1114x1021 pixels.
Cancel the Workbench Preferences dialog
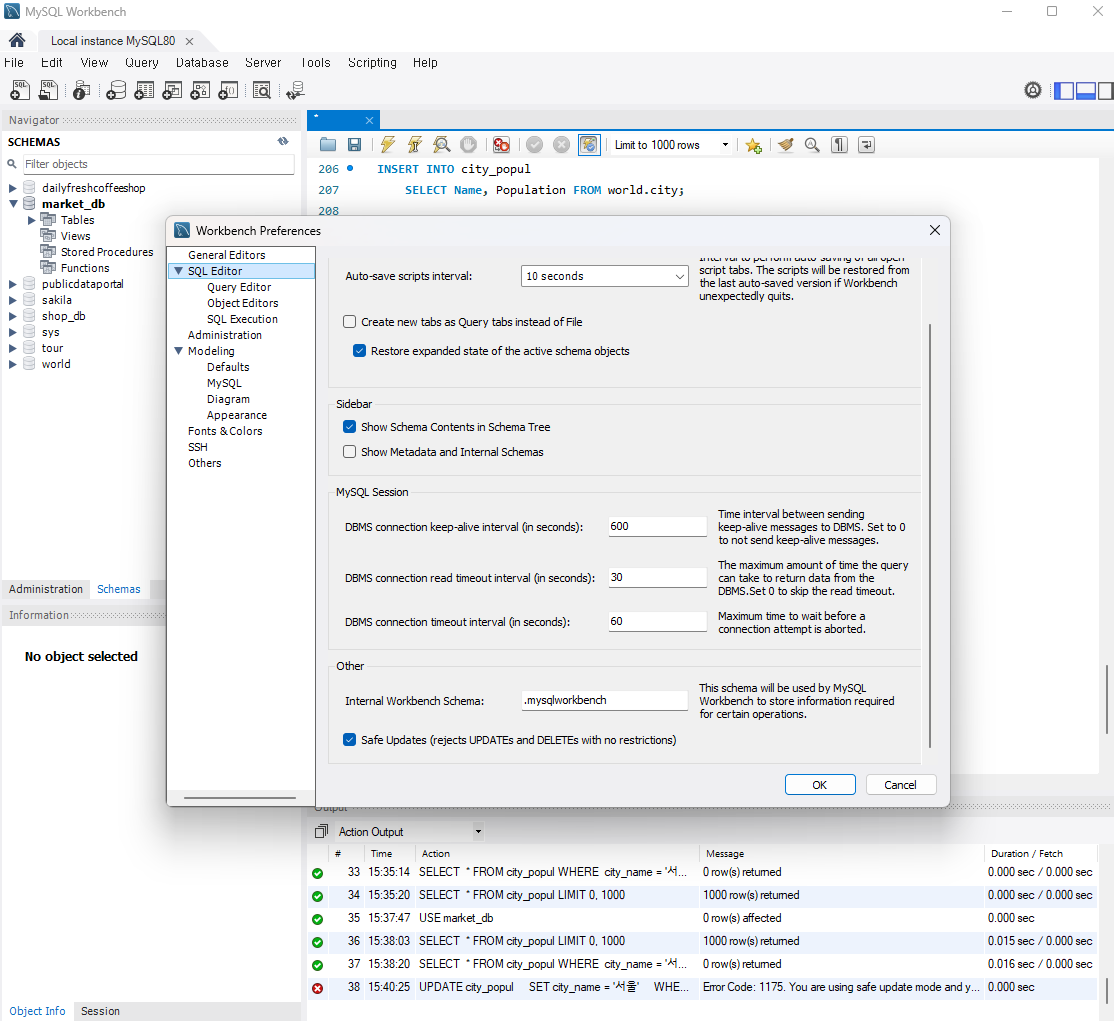point(900,784)
